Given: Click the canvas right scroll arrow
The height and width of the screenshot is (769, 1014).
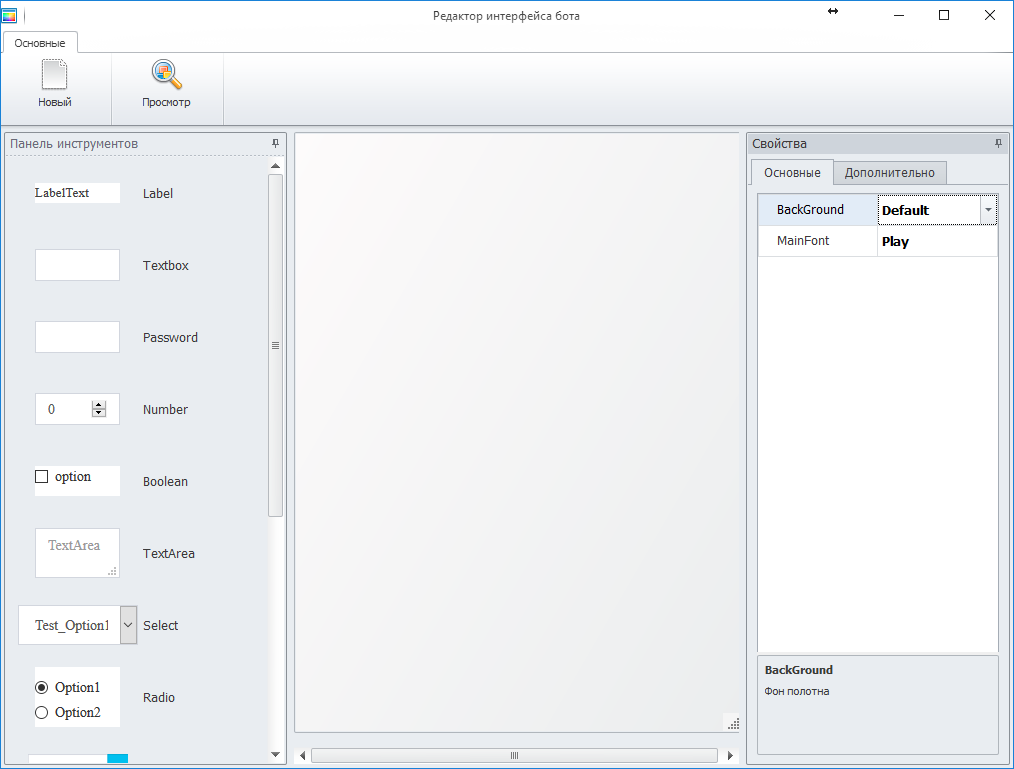Looking at the screenshot, I should click(x=730, y=755).
